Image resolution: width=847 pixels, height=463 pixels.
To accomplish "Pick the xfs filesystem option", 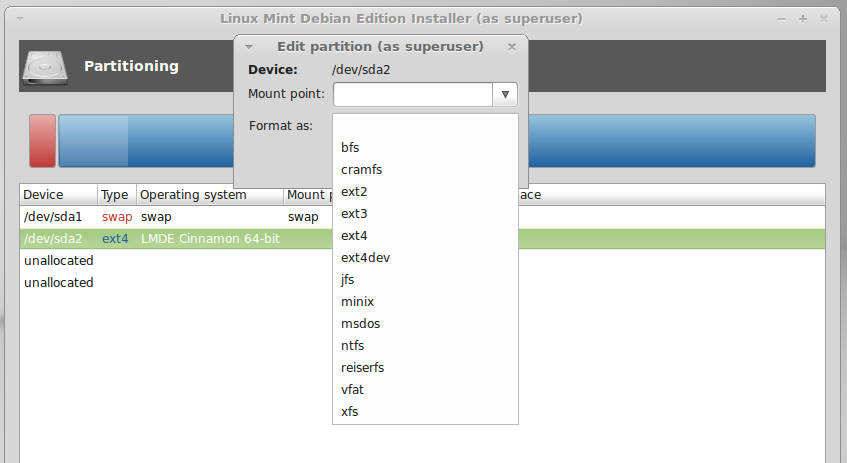I will (425, 411).
